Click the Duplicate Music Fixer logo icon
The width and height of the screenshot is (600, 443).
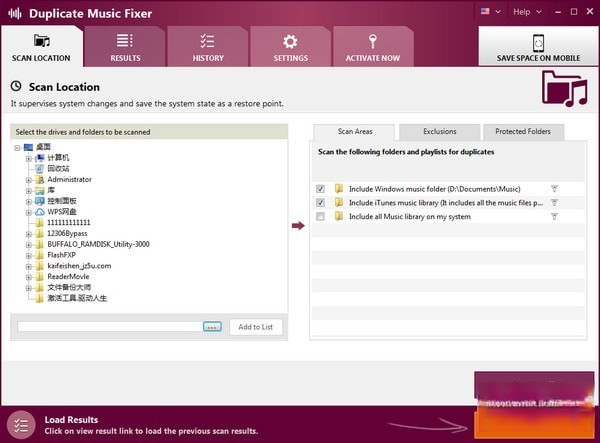[x=15, y=14]
